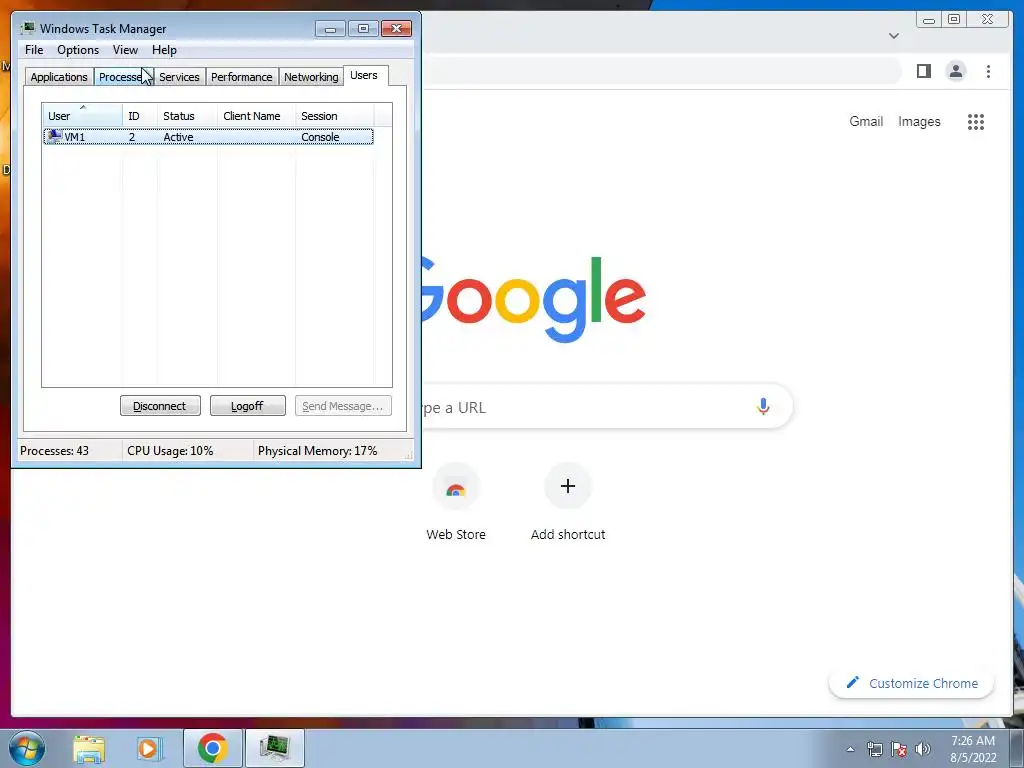Click the Add shortcut plus icon

click(568, 487)
